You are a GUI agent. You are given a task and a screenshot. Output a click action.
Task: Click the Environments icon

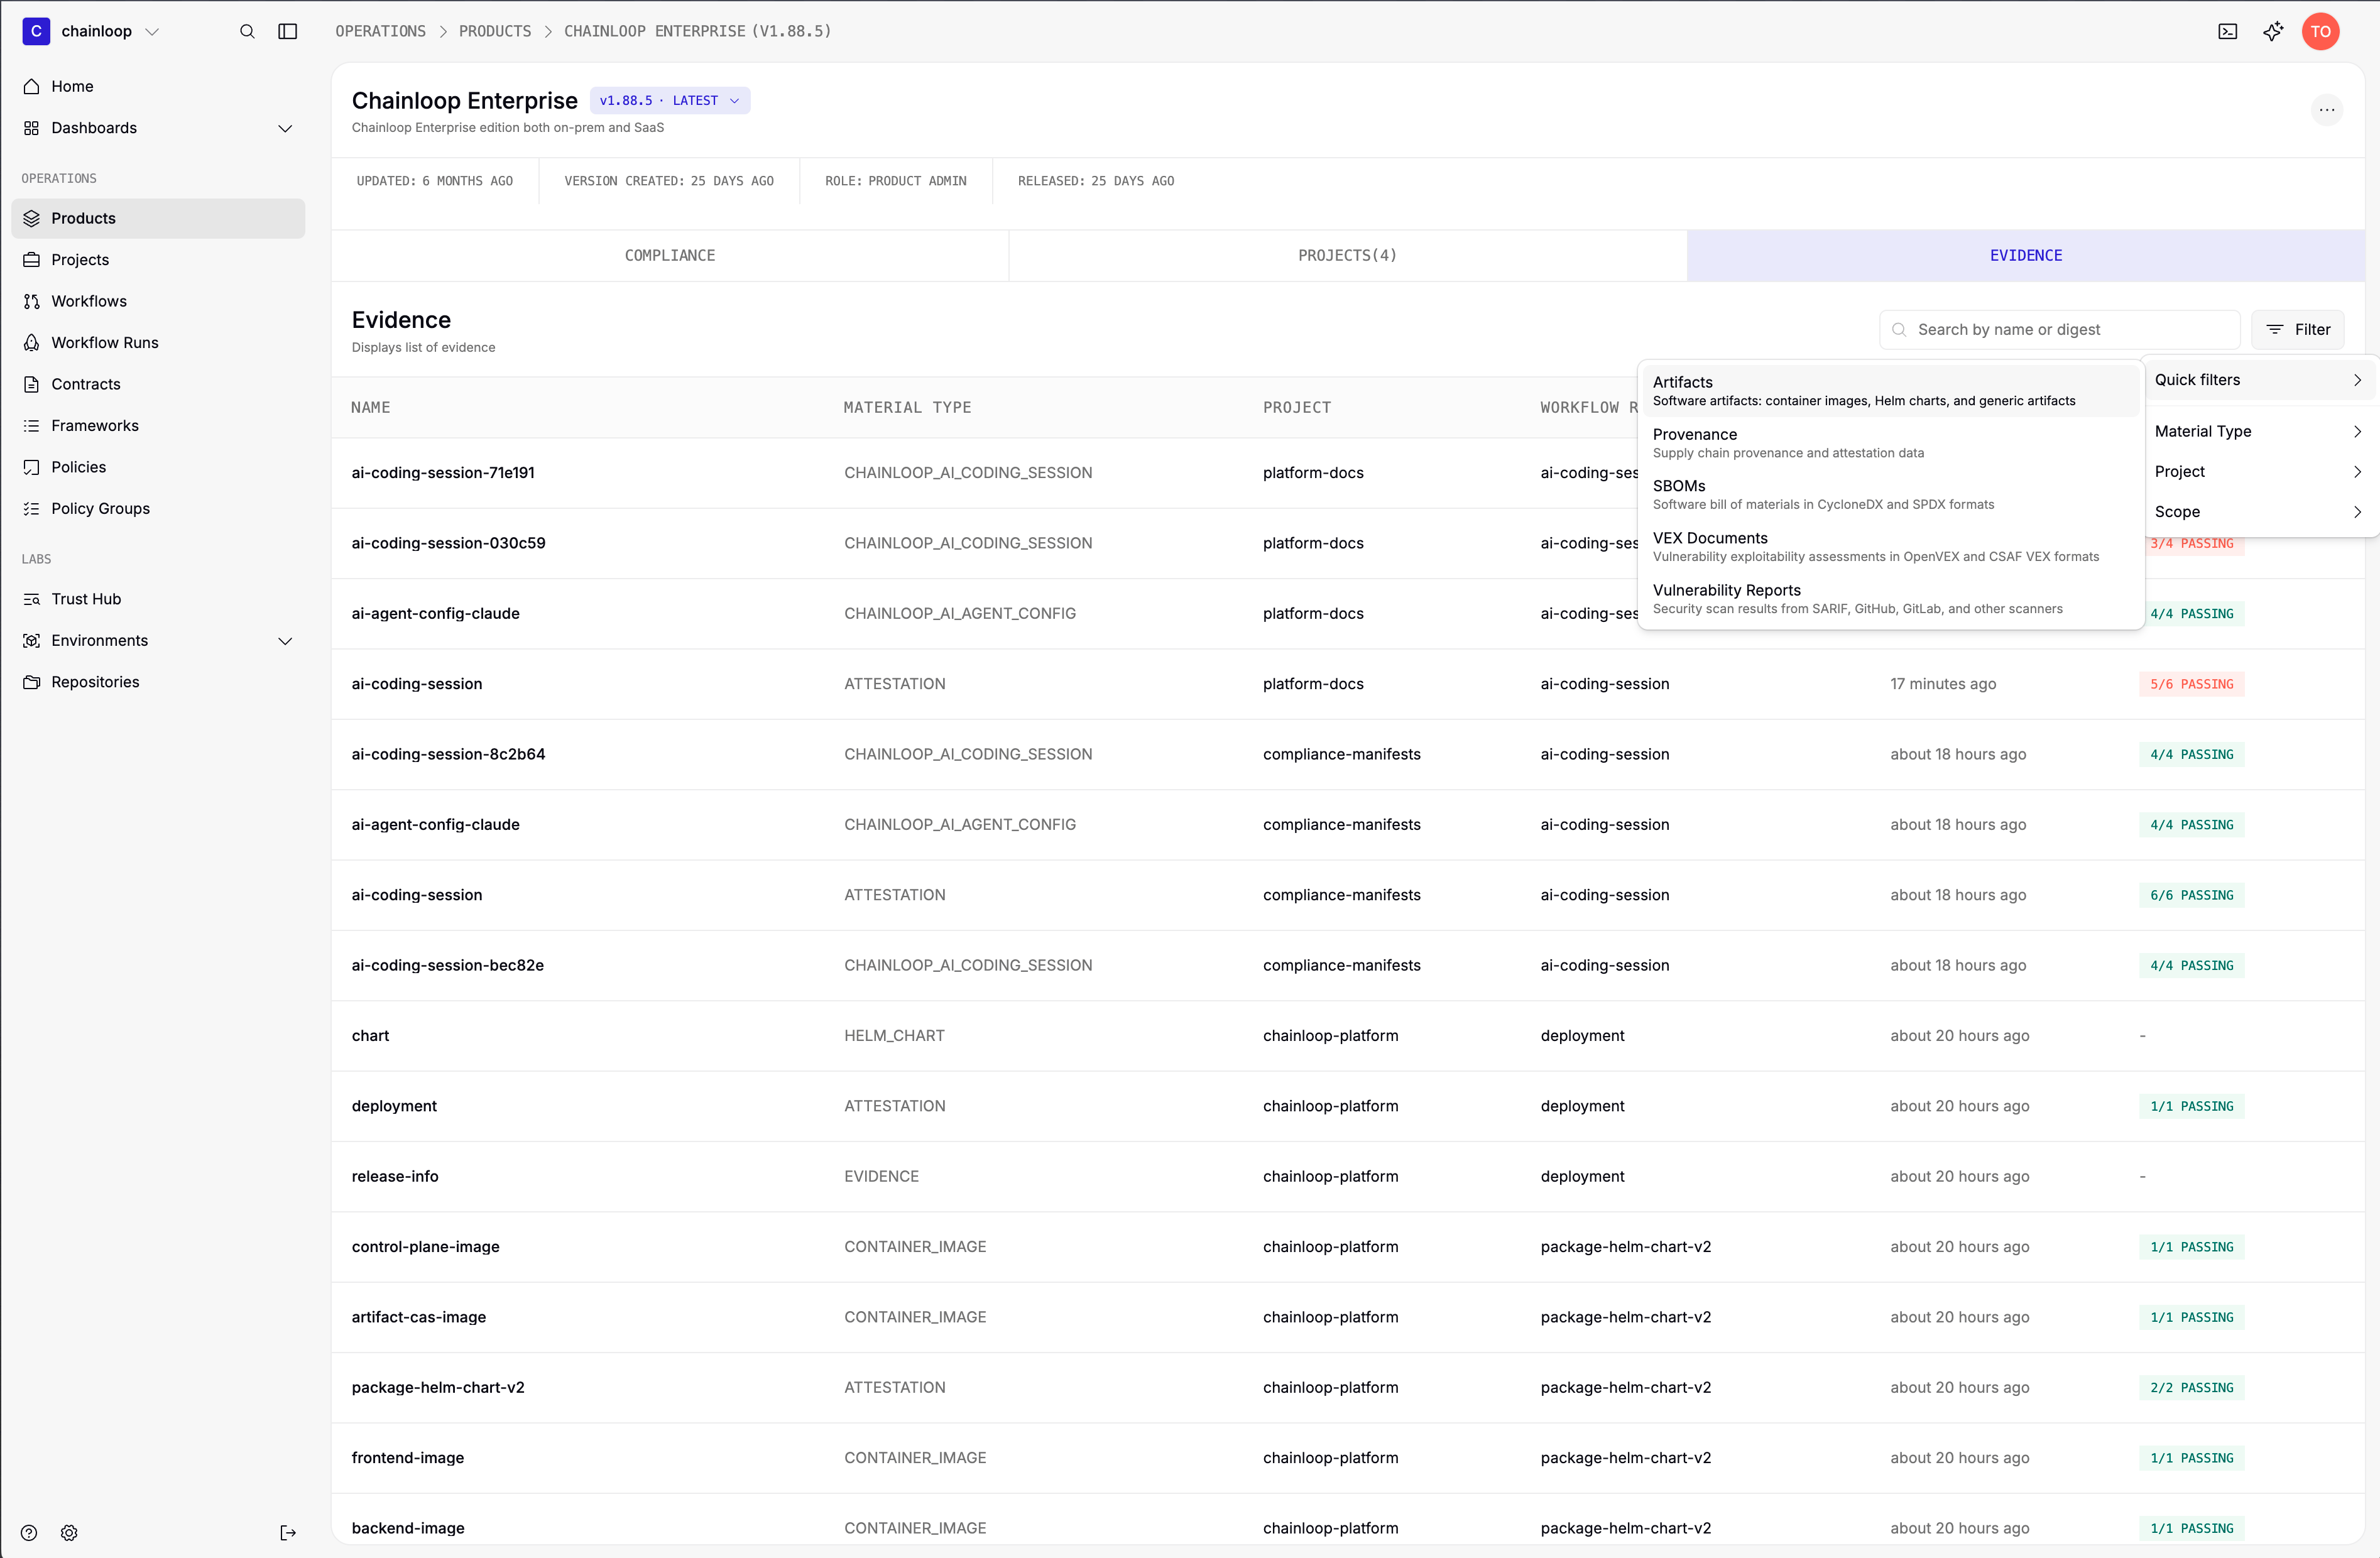(x=32, y=641)
